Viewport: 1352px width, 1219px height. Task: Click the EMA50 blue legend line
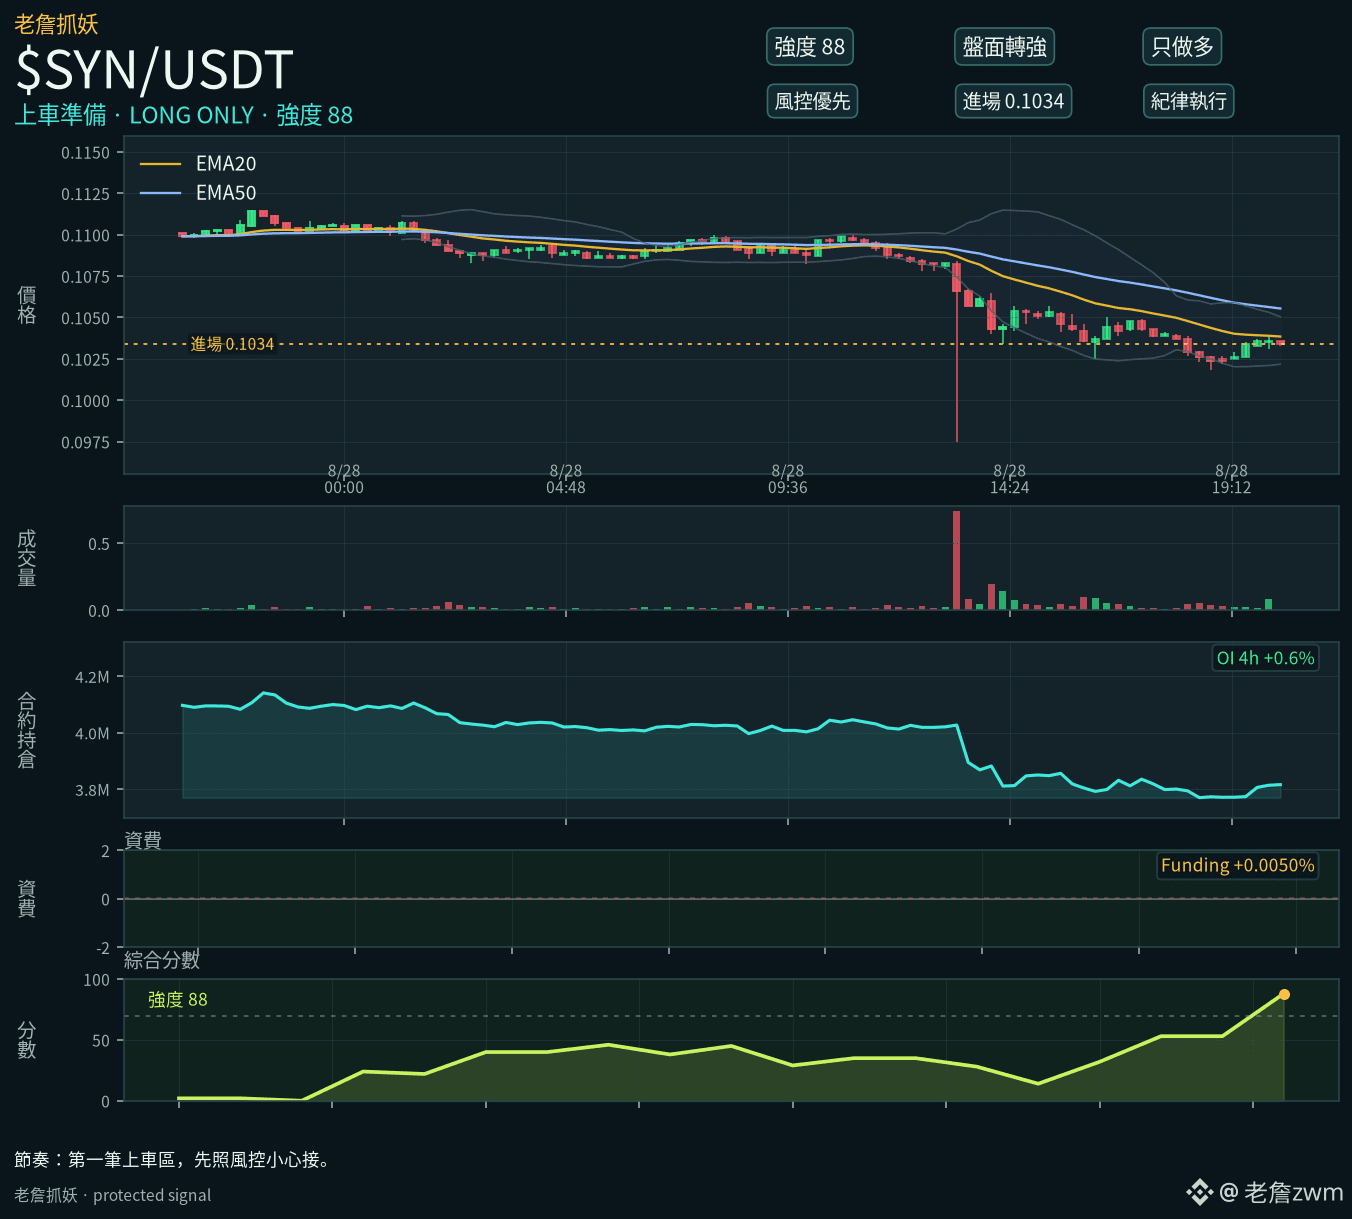click(160, 193)
